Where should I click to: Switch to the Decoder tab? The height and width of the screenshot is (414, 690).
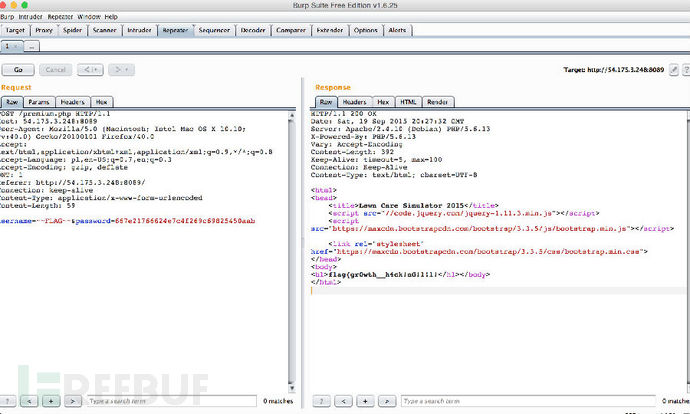pos(253,30)
